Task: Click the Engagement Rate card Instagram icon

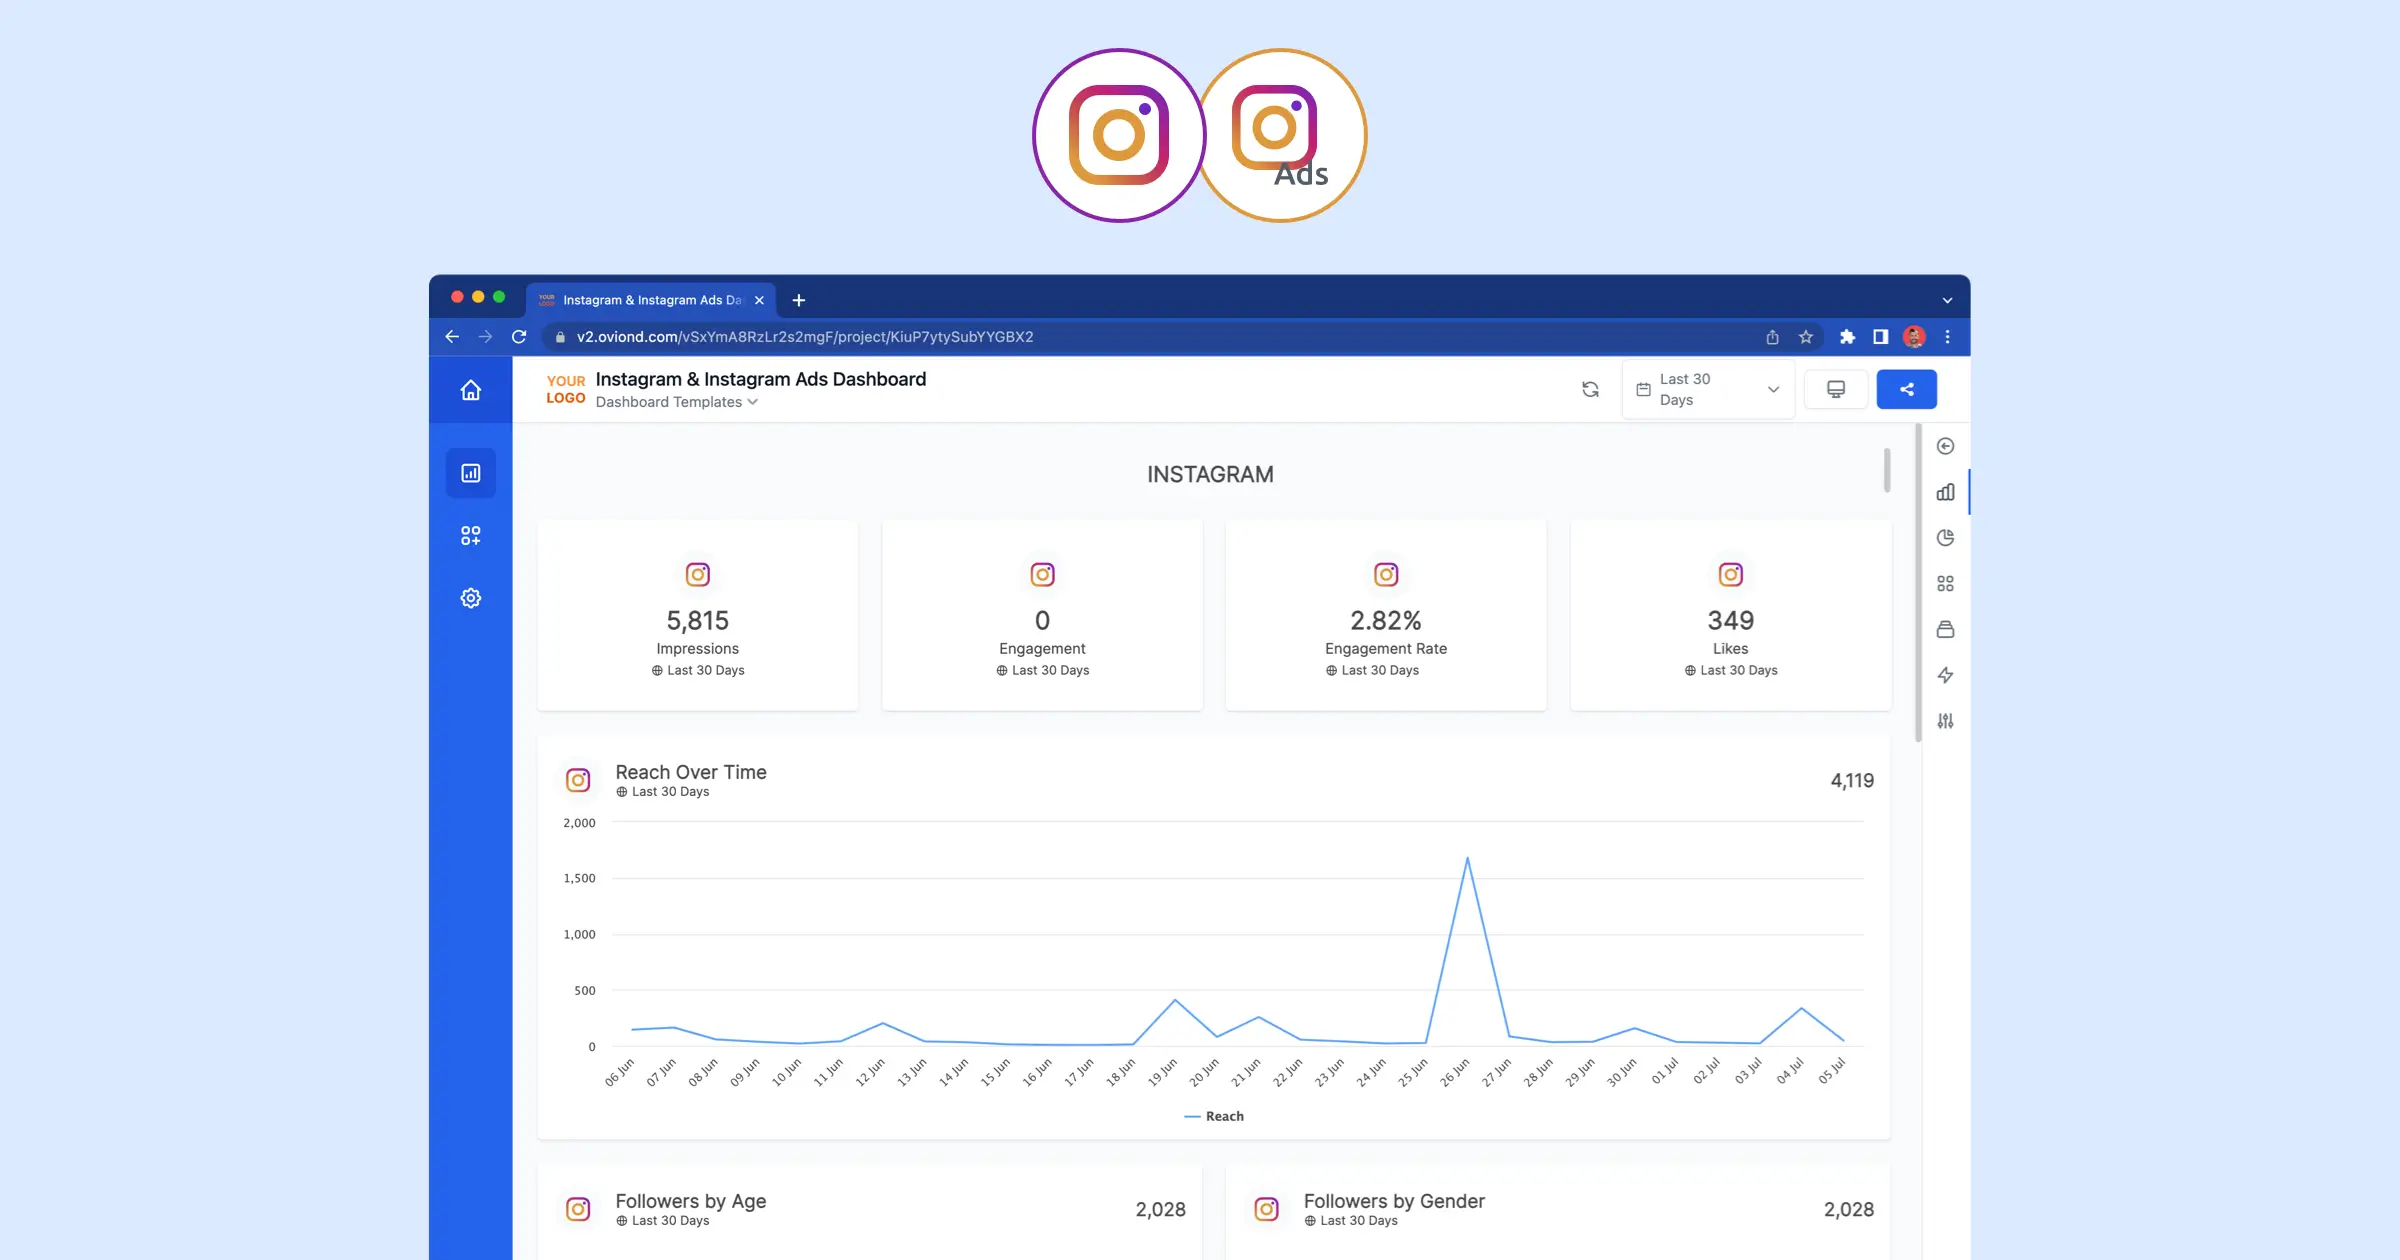Action: [1386, 574]
